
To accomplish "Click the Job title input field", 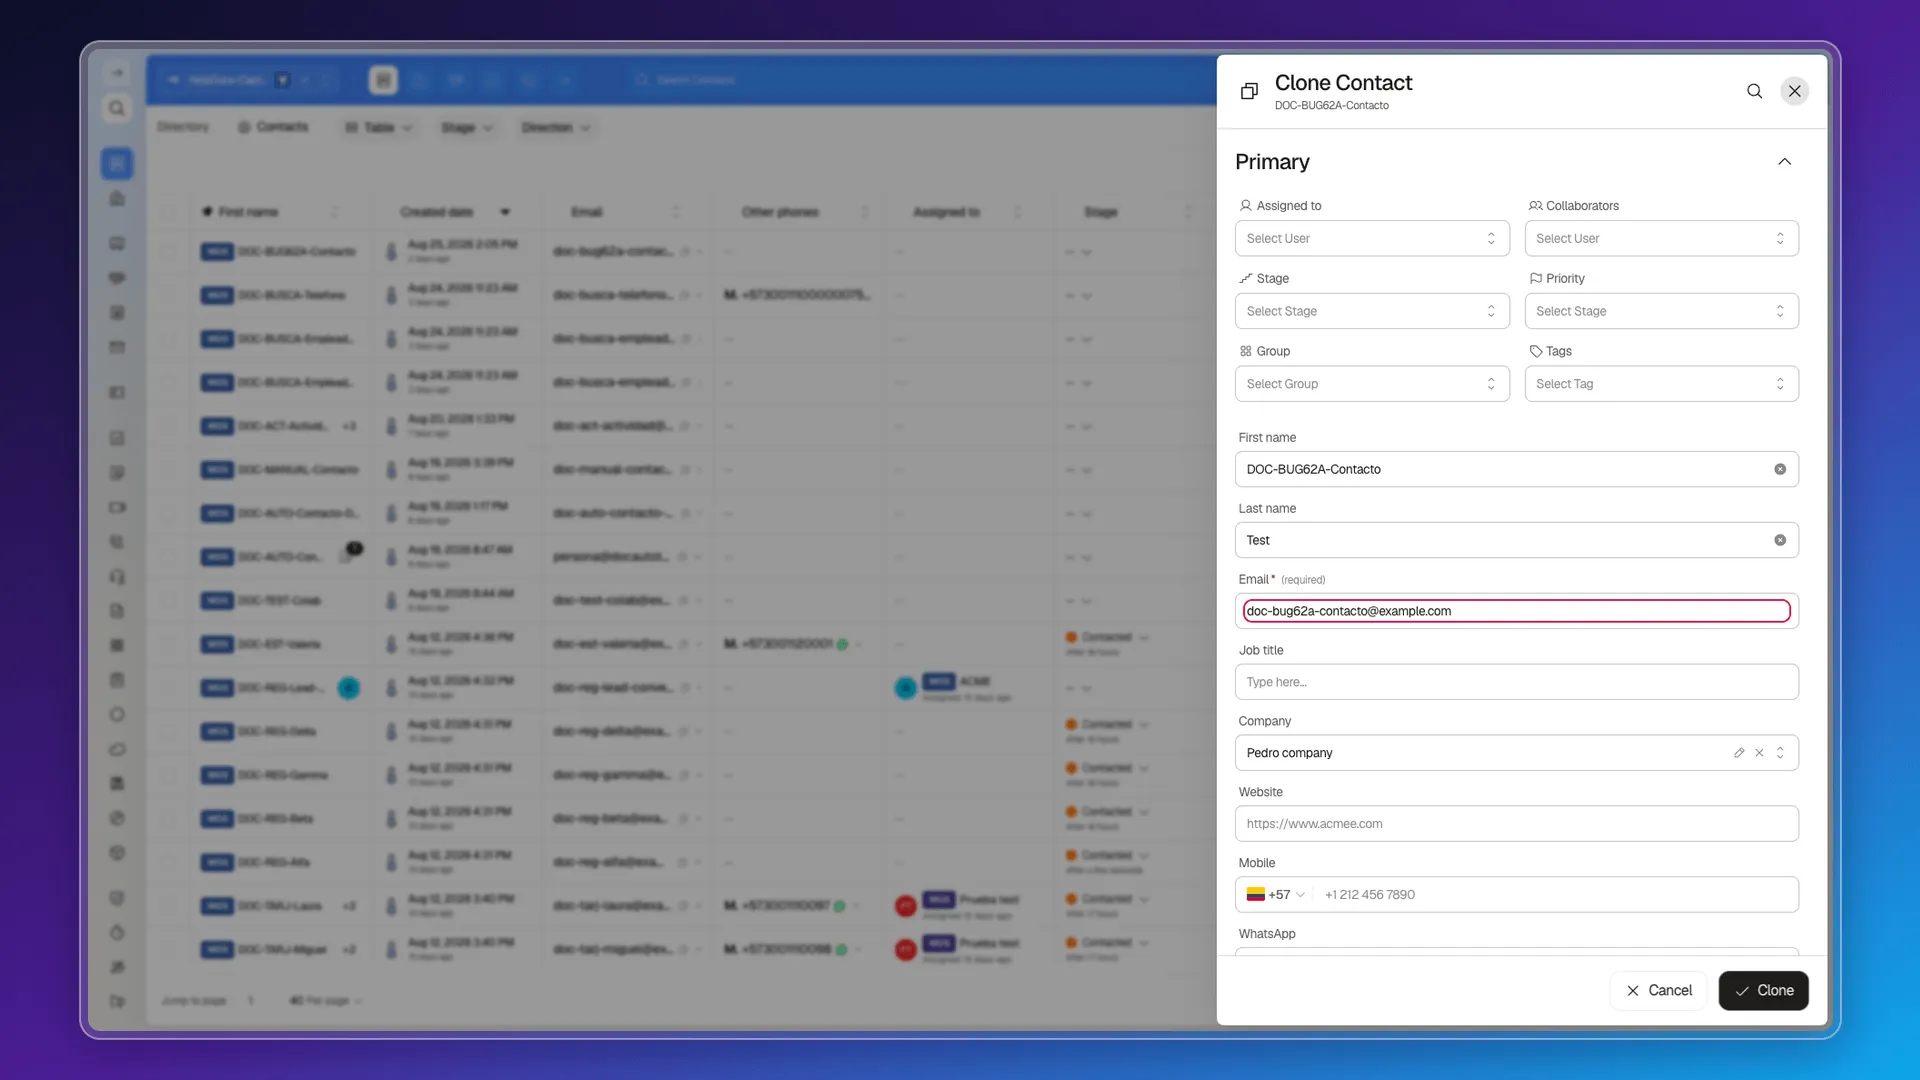I will pos(1516,682).
